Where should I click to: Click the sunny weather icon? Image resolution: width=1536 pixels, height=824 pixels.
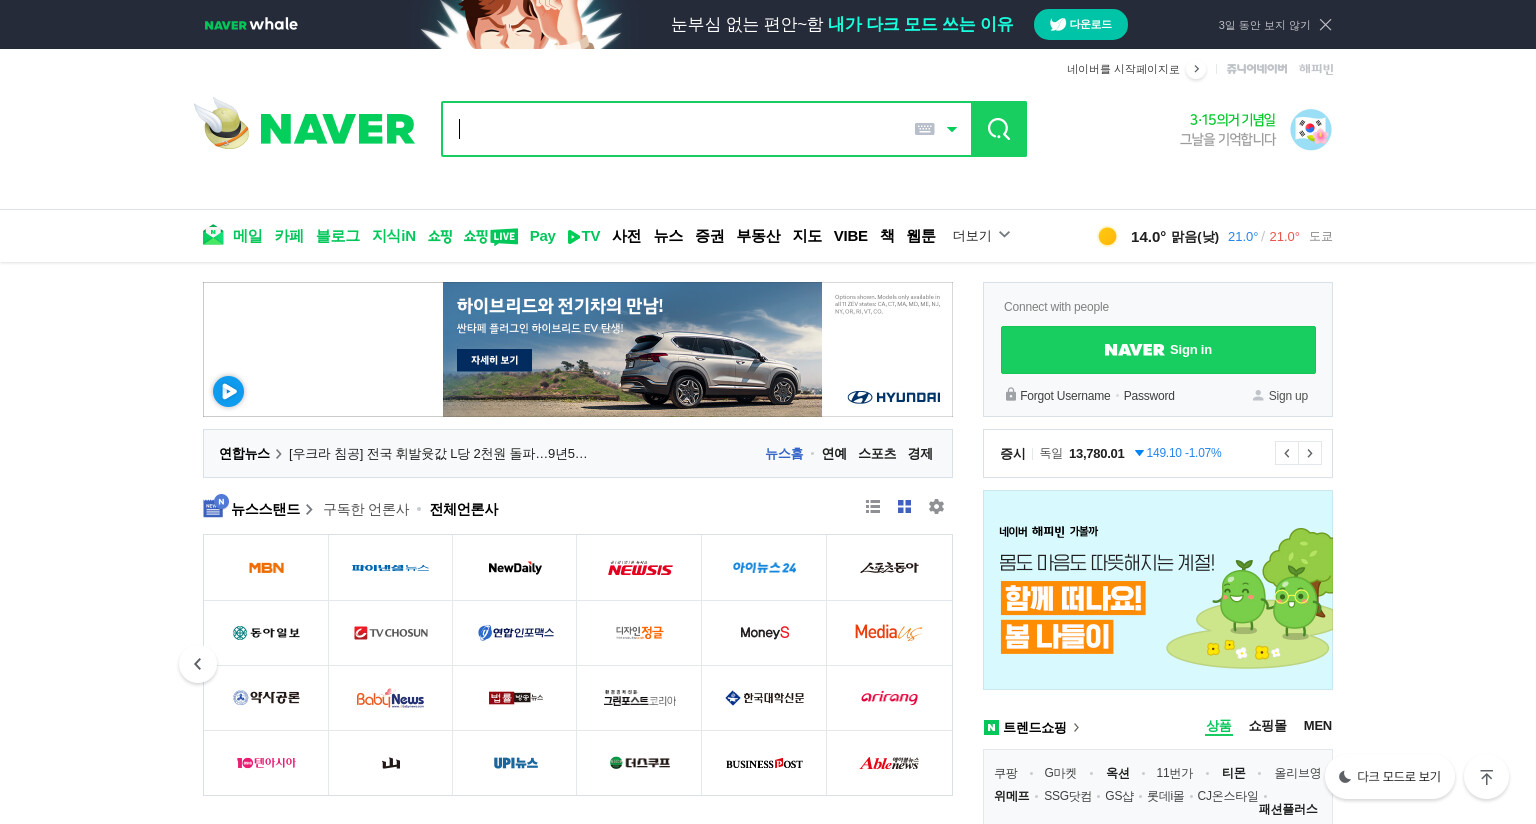pos(1107,236)
